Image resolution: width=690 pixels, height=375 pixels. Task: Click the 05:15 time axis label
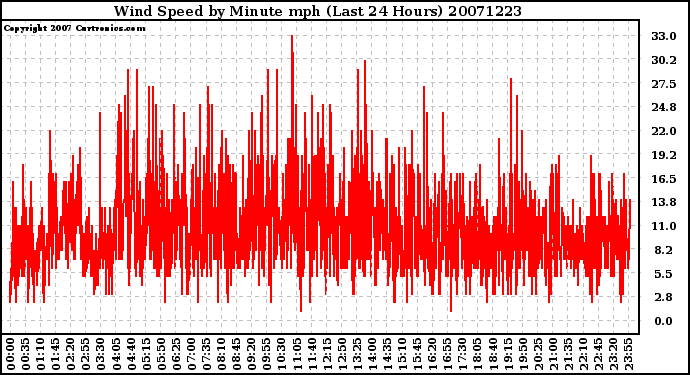tap(146, 354)
